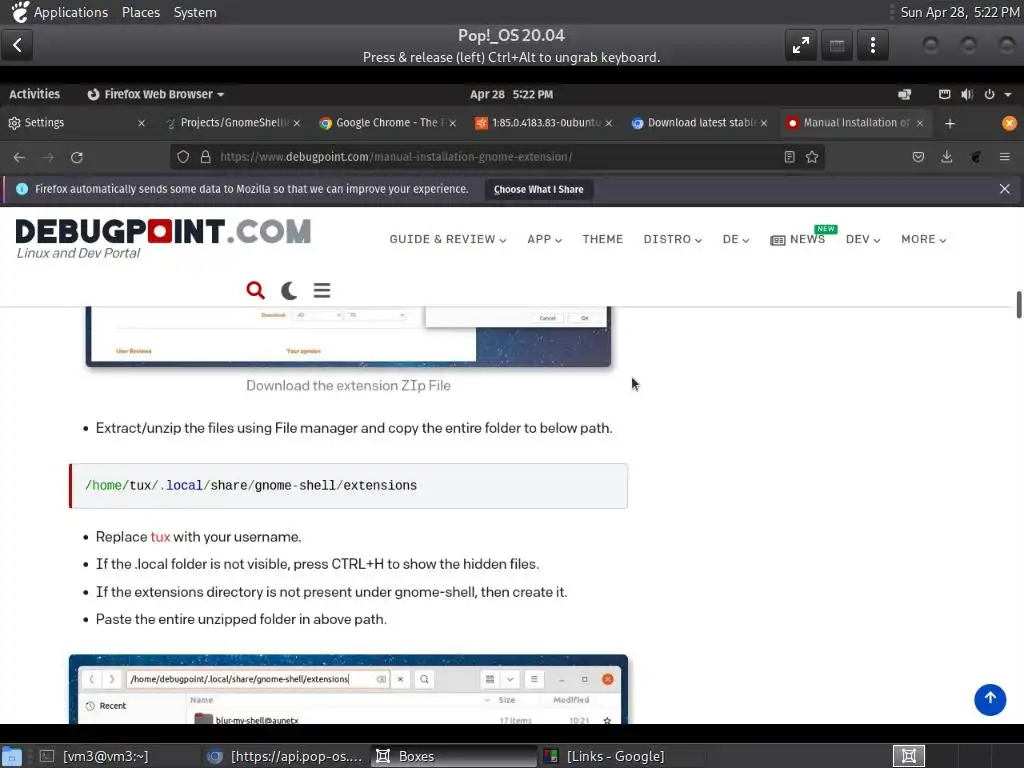Close the Settings tab
1024x768 pixels.
point(141,123)
